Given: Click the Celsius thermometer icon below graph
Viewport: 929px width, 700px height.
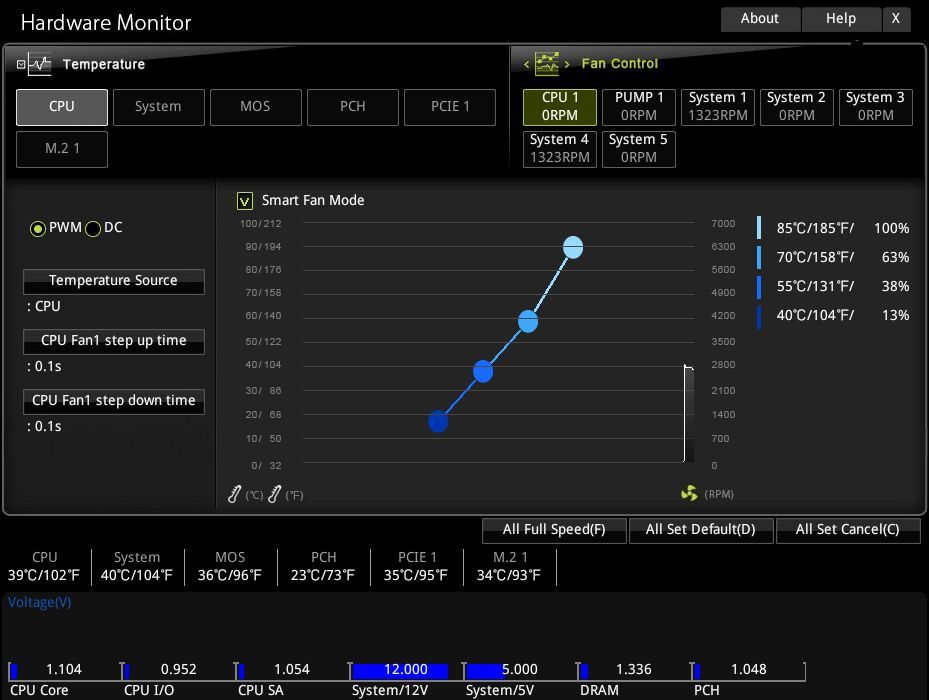Looking at the screenshot, I should click(235, 494).
